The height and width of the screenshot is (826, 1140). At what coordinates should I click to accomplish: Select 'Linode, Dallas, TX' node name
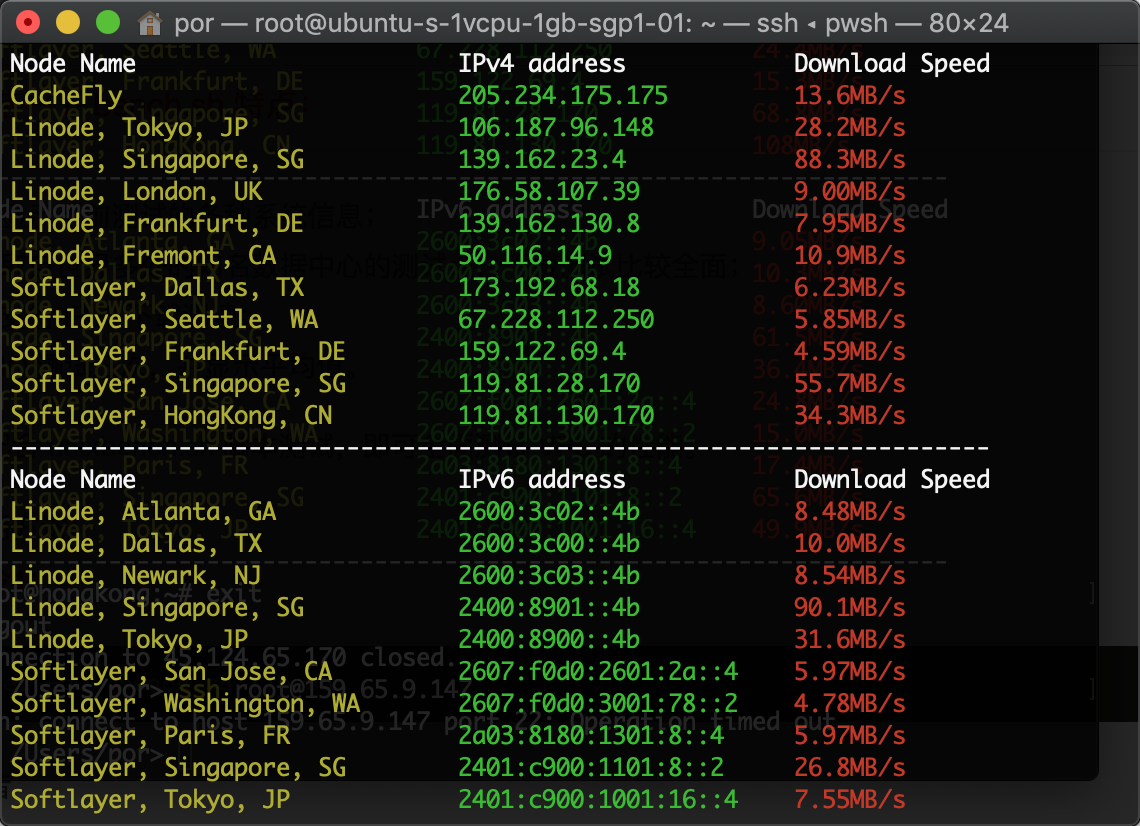click(136, 544)
